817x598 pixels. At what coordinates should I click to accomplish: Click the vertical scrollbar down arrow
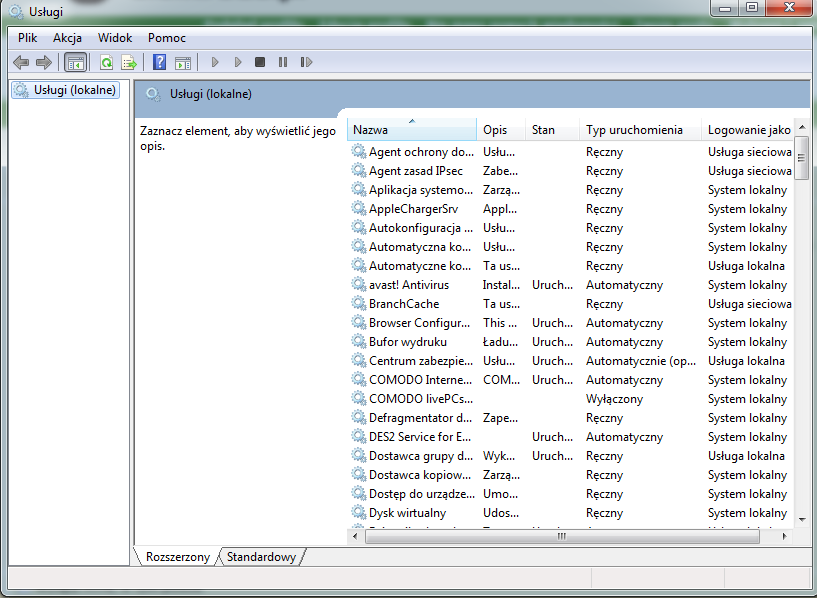pyautogui.click(x=802, y=519)
